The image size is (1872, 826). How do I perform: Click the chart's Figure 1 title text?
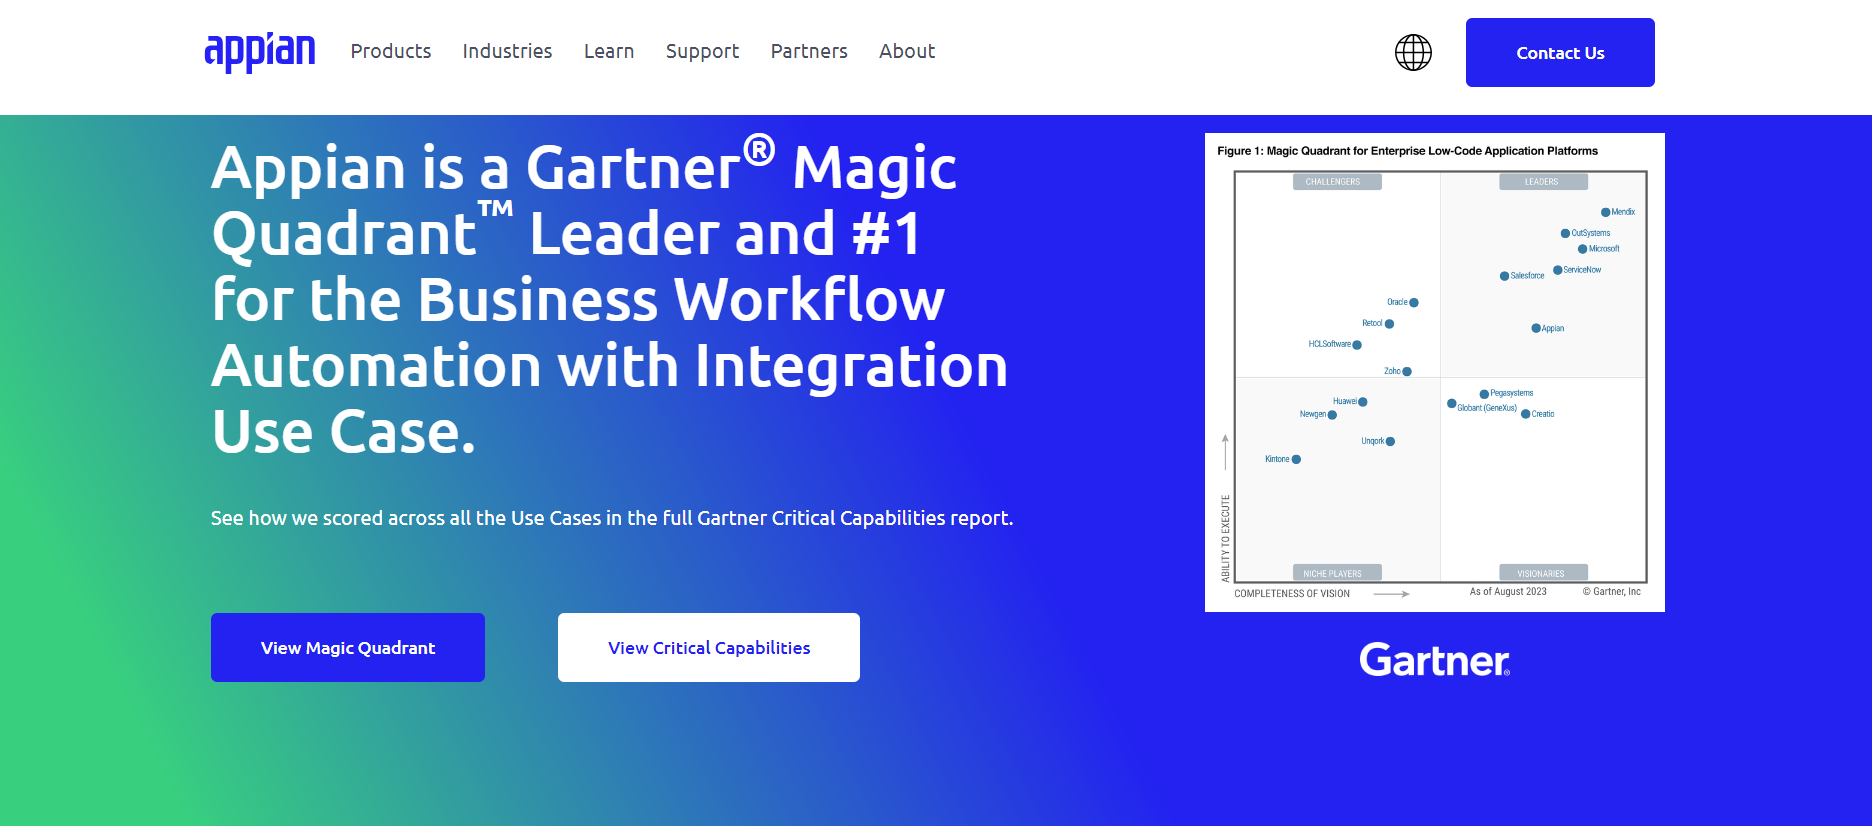pos(1407,151)
